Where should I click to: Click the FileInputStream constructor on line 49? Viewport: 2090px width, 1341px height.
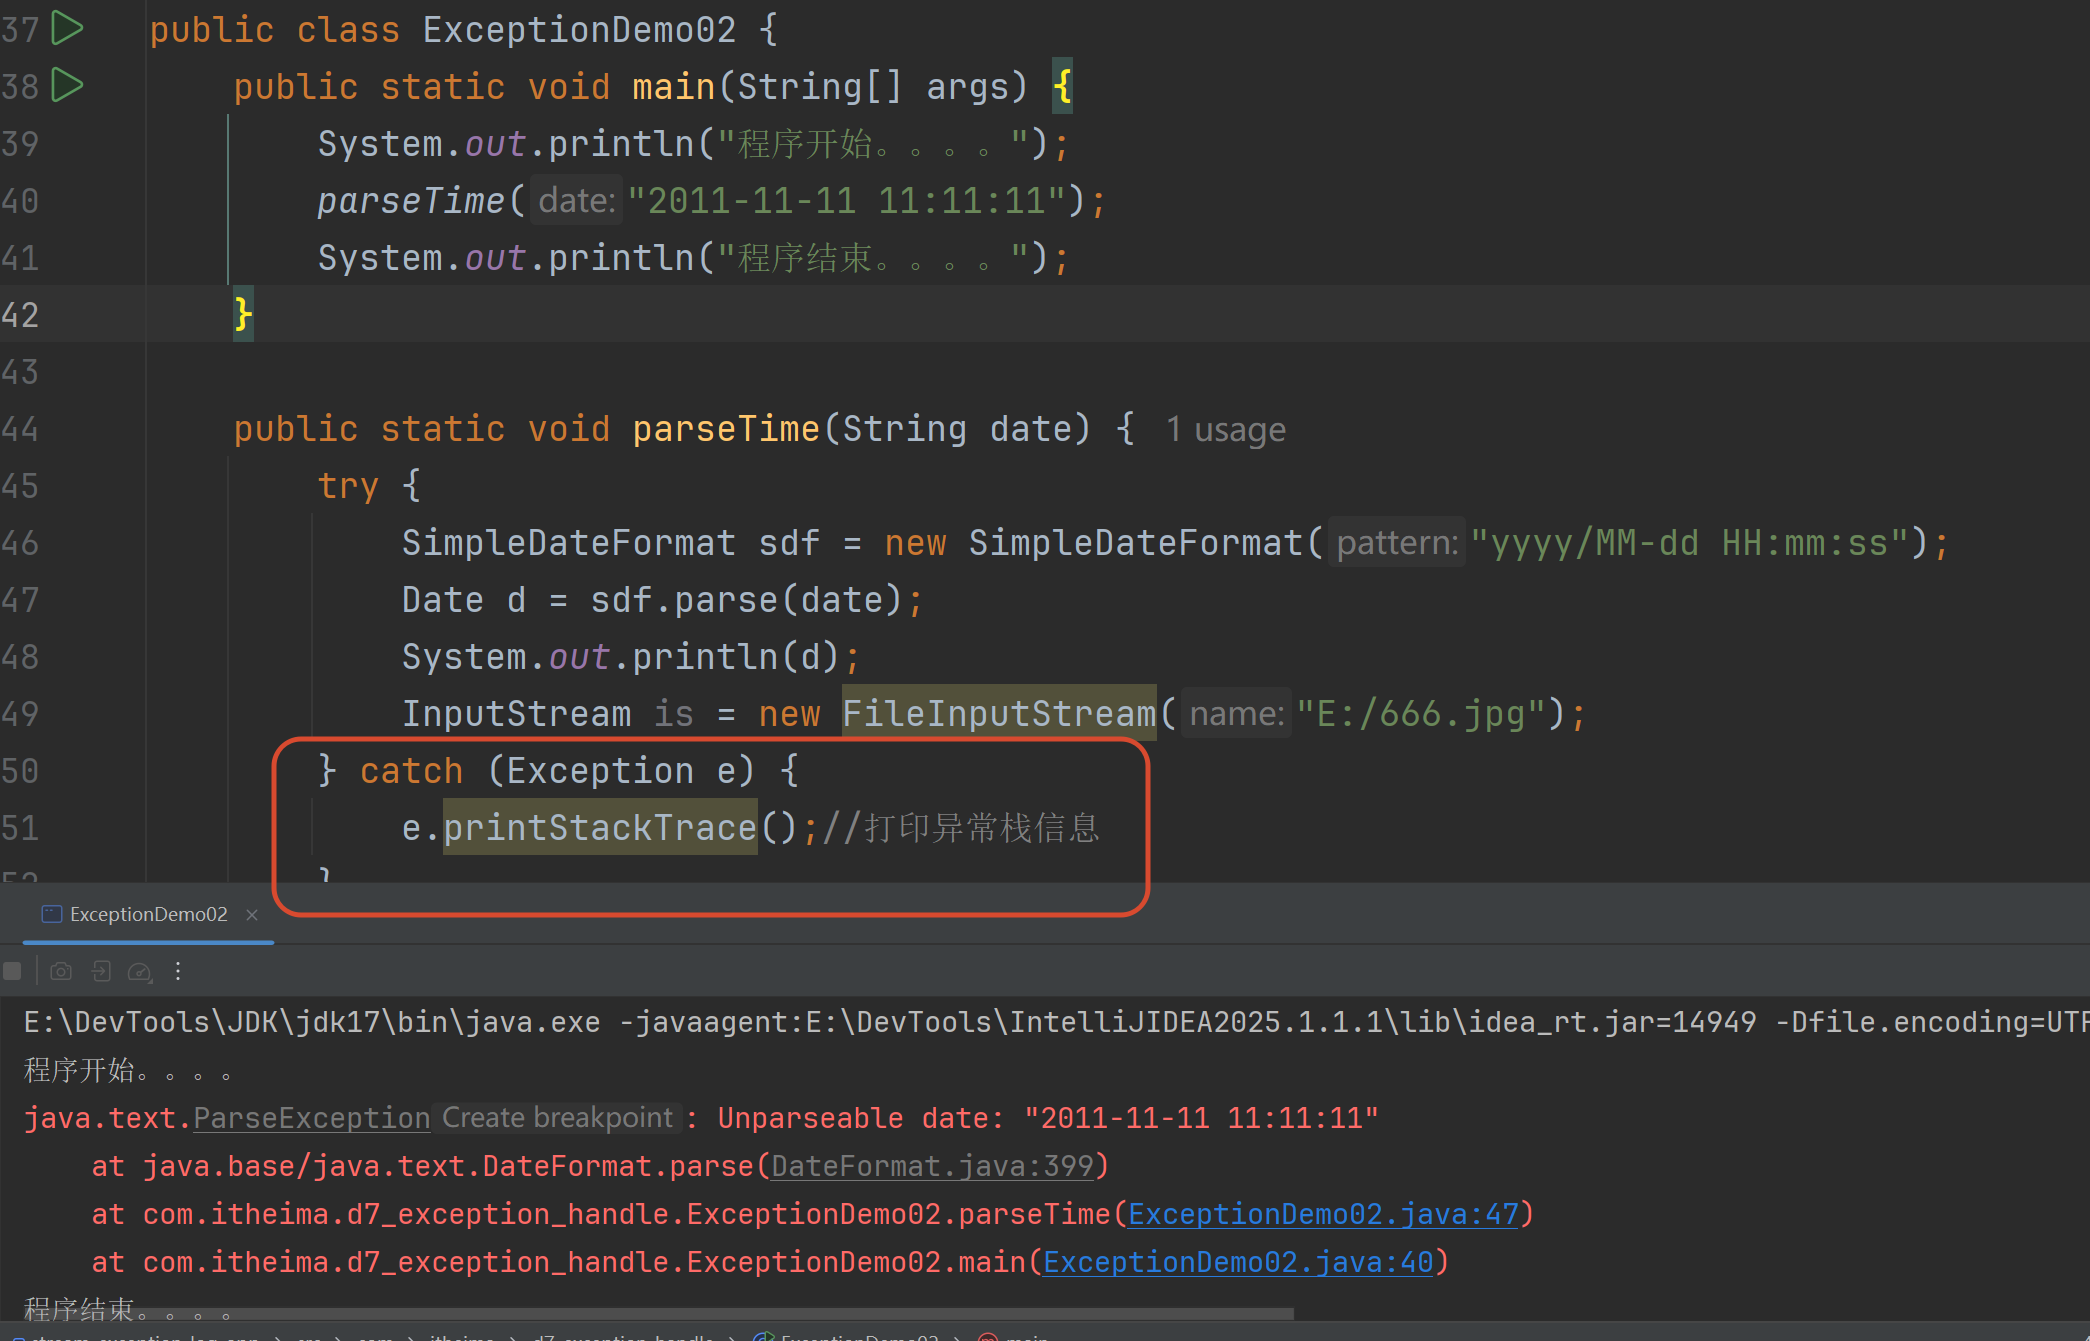pos(998,714)
